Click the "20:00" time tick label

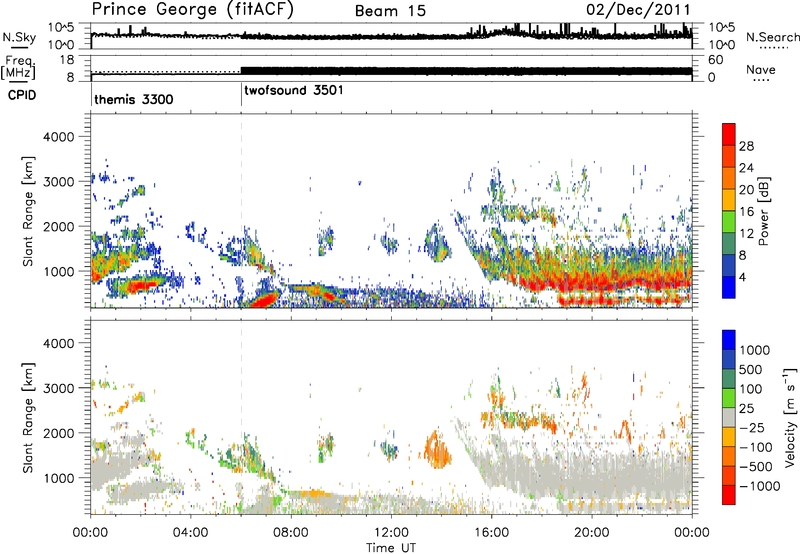tap(592, 533)
